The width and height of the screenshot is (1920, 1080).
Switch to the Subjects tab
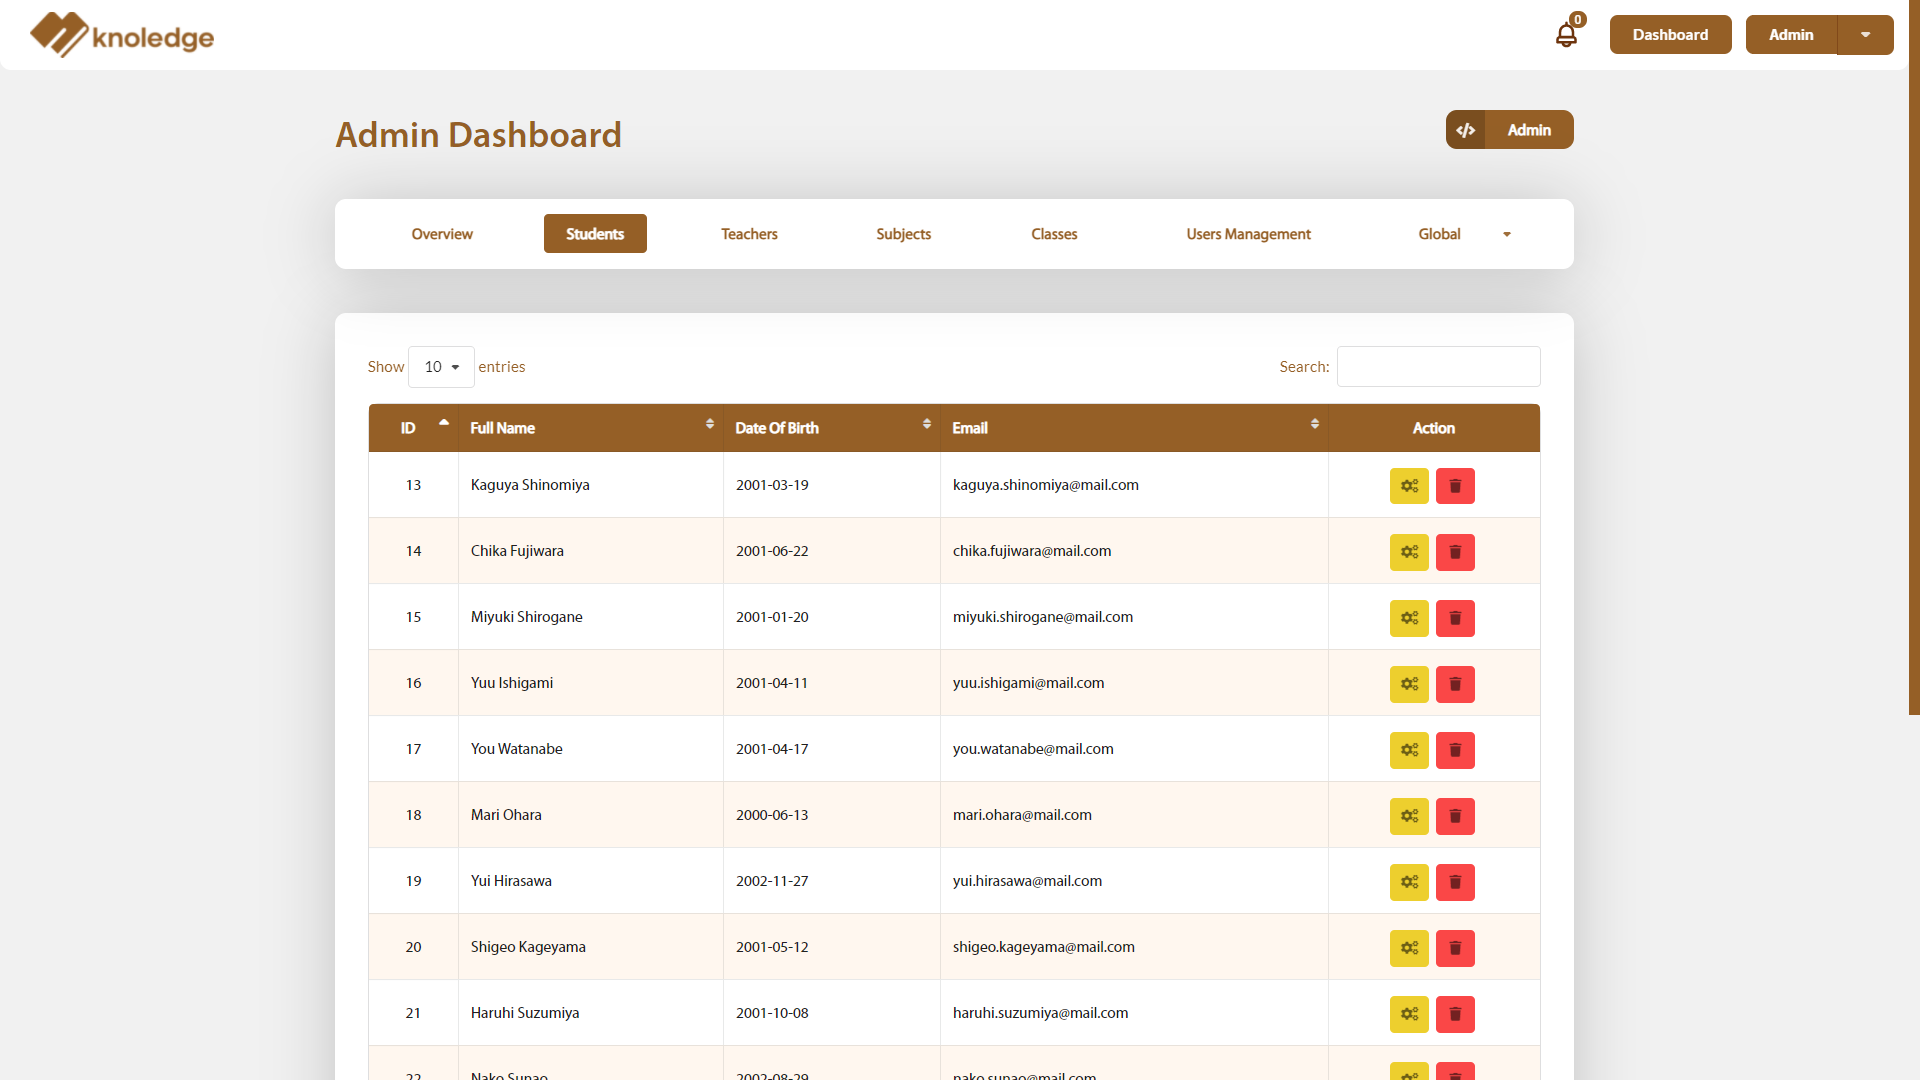(x=903, y=233)
